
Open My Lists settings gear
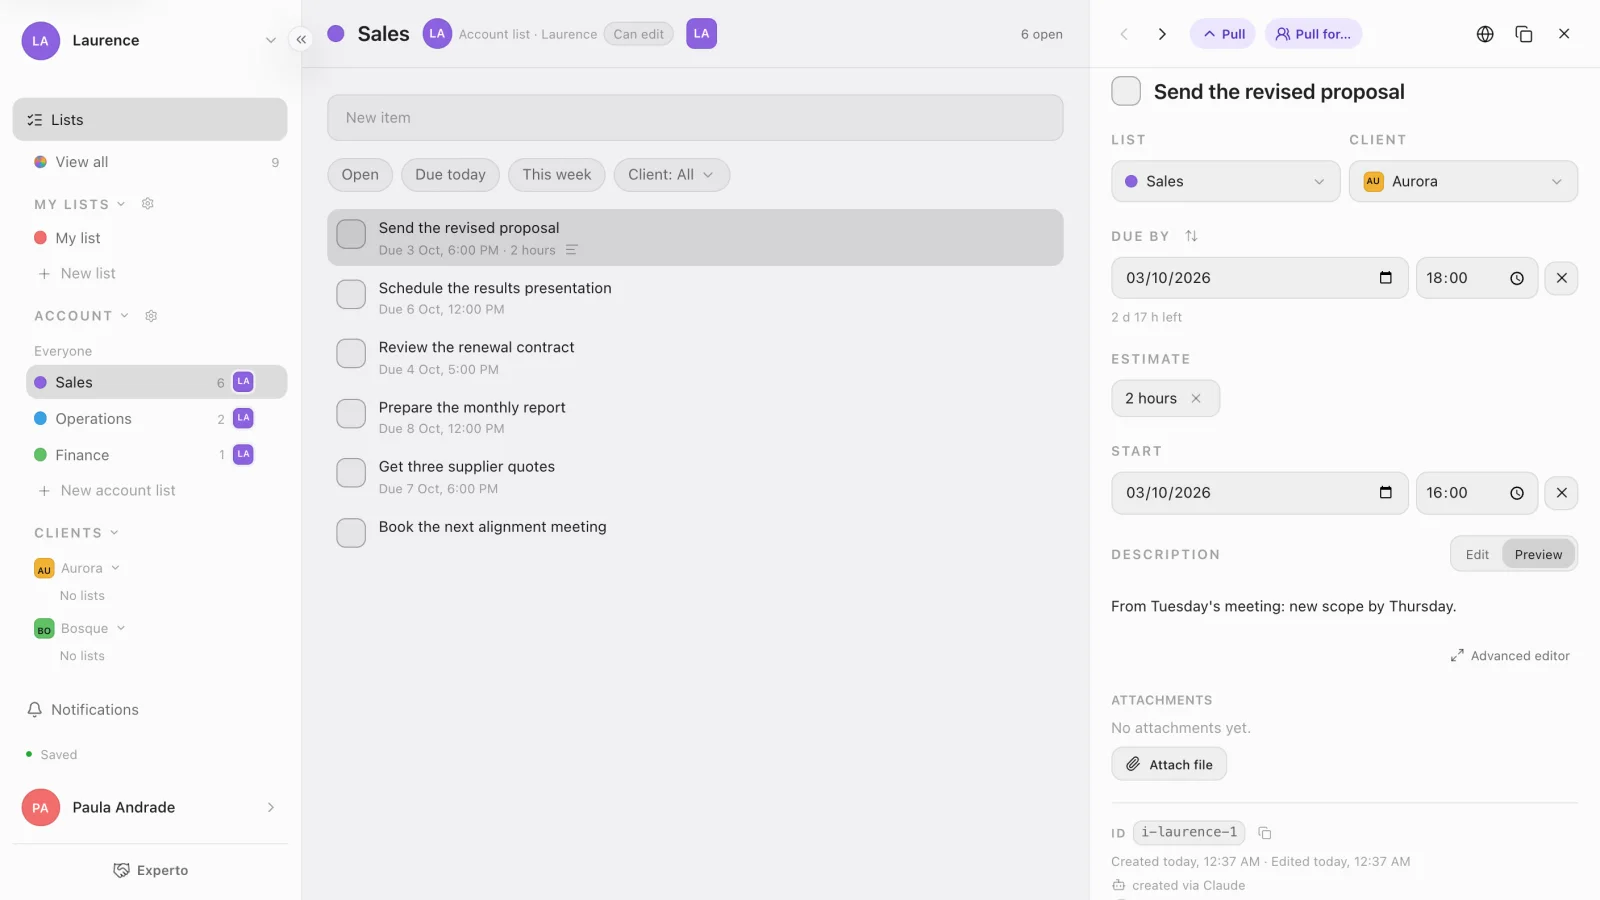148,204
